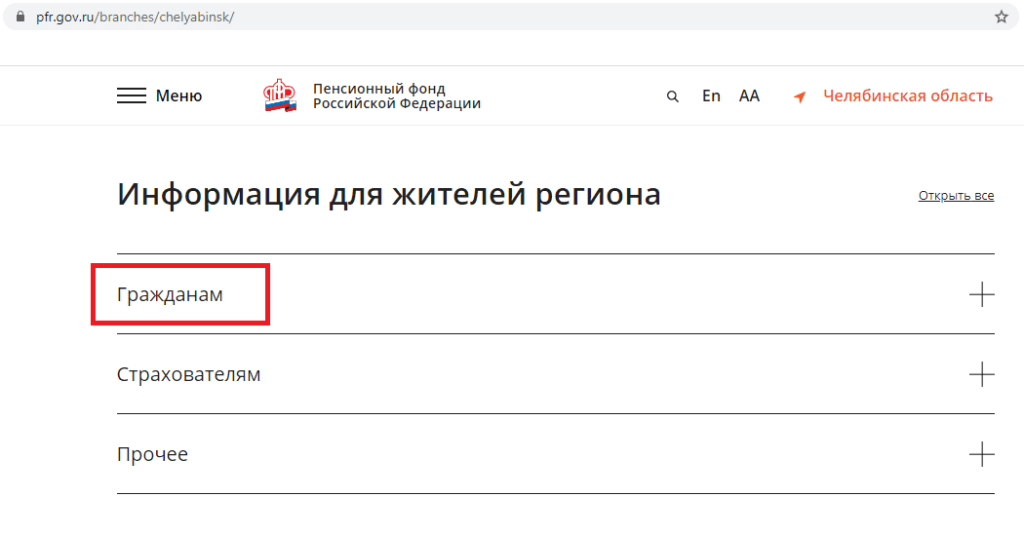Open the hamburger Menu icon

click(x=131, y=96)
